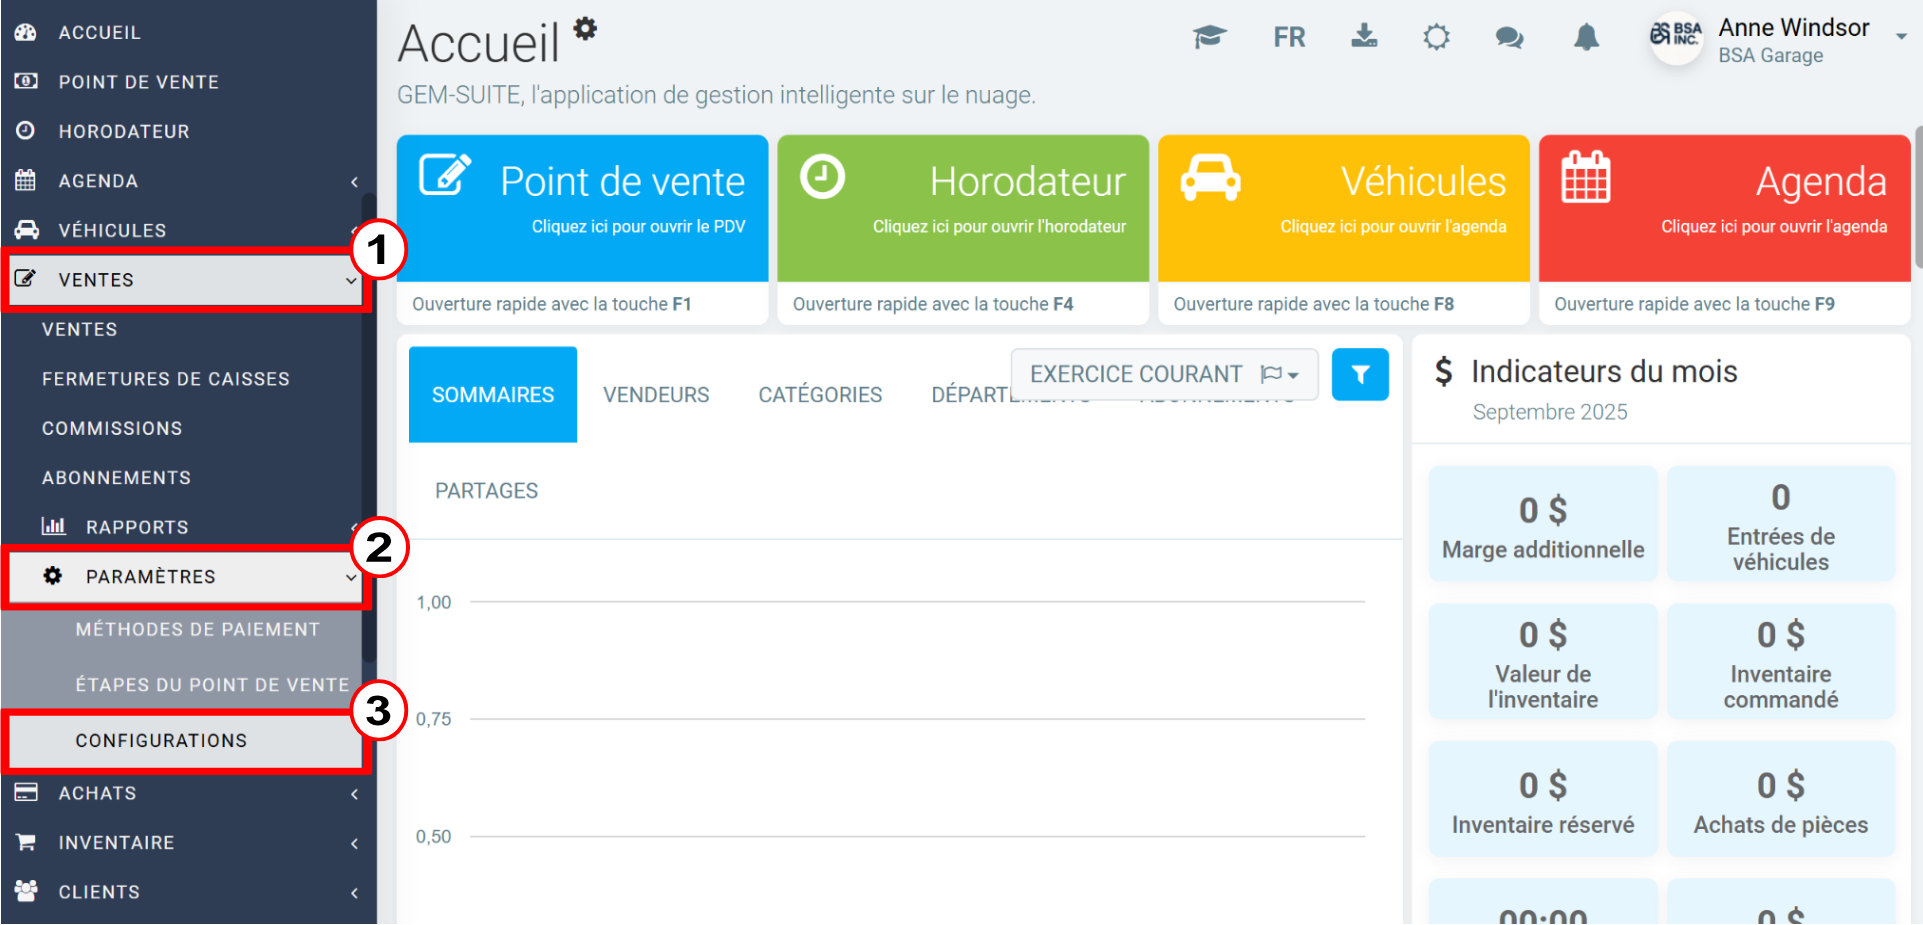
Task: Click the download icon in header
Action: click(1364, 37)
